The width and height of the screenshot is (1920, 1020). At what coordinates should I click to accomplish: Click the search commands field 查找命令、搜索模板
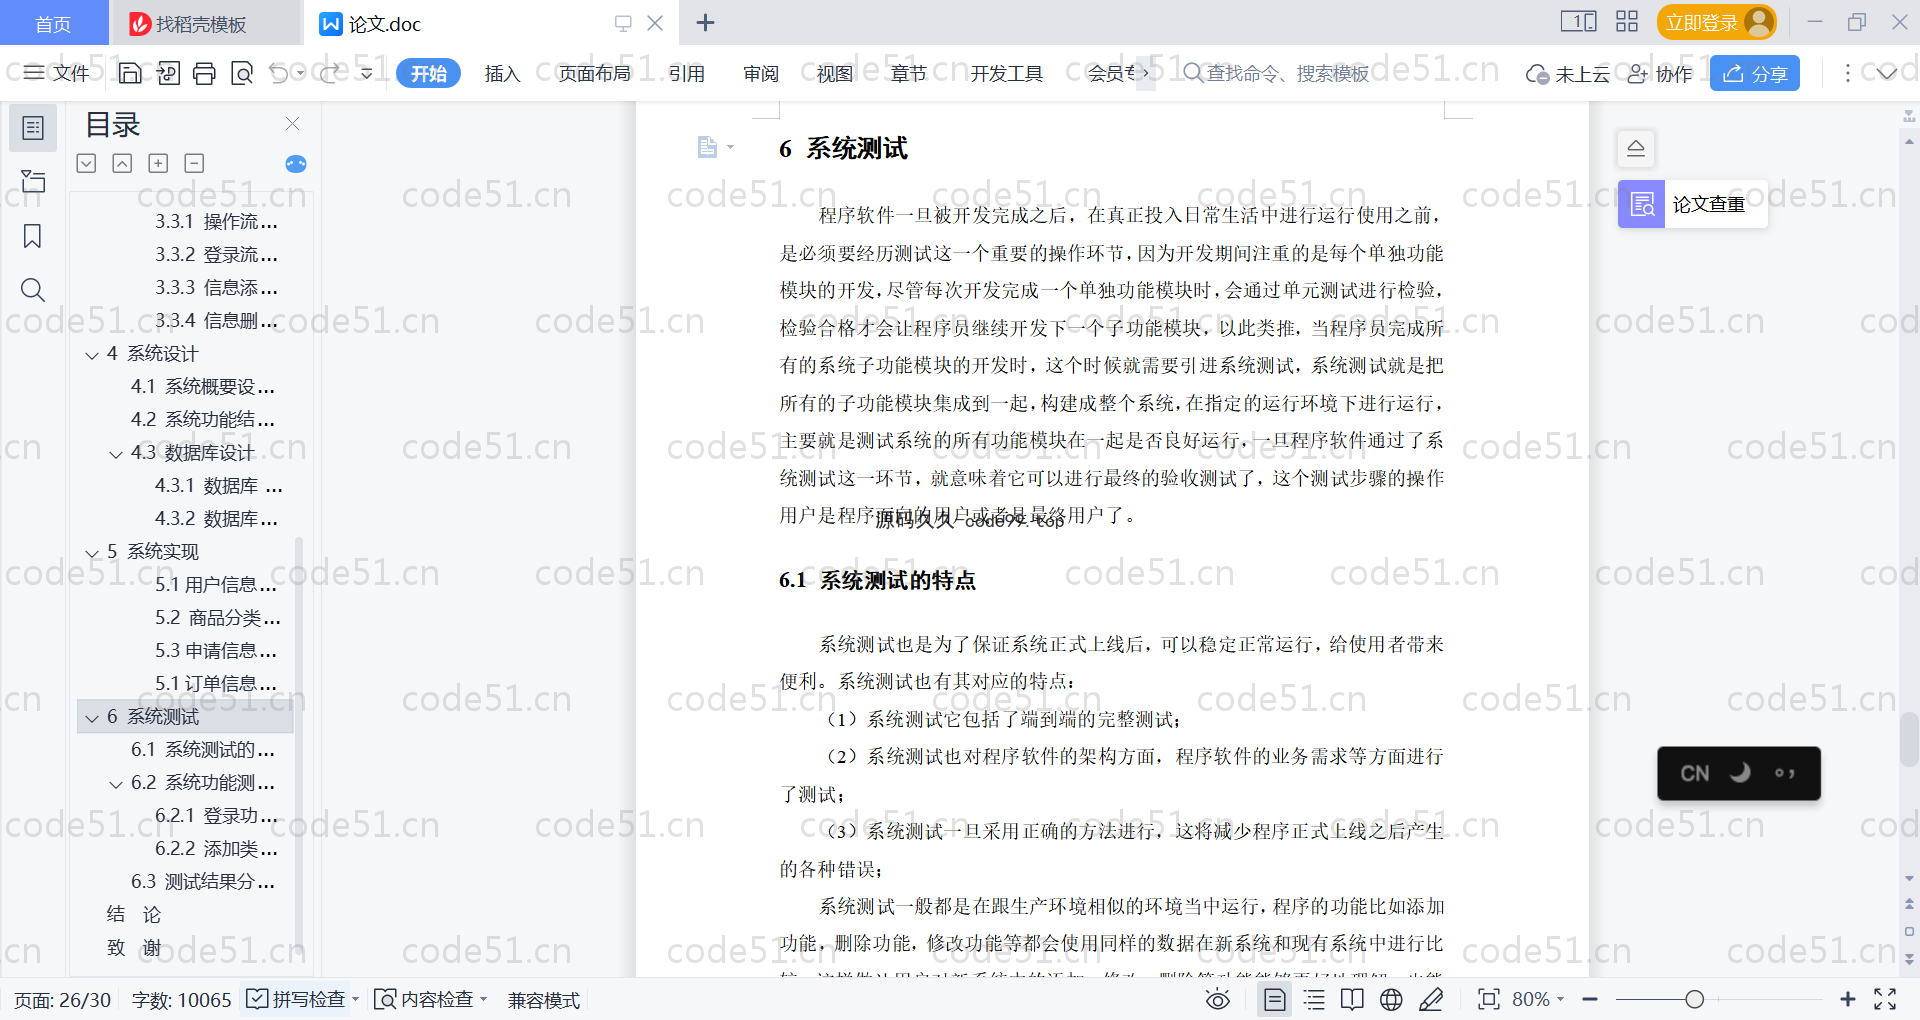[1277, 73]
